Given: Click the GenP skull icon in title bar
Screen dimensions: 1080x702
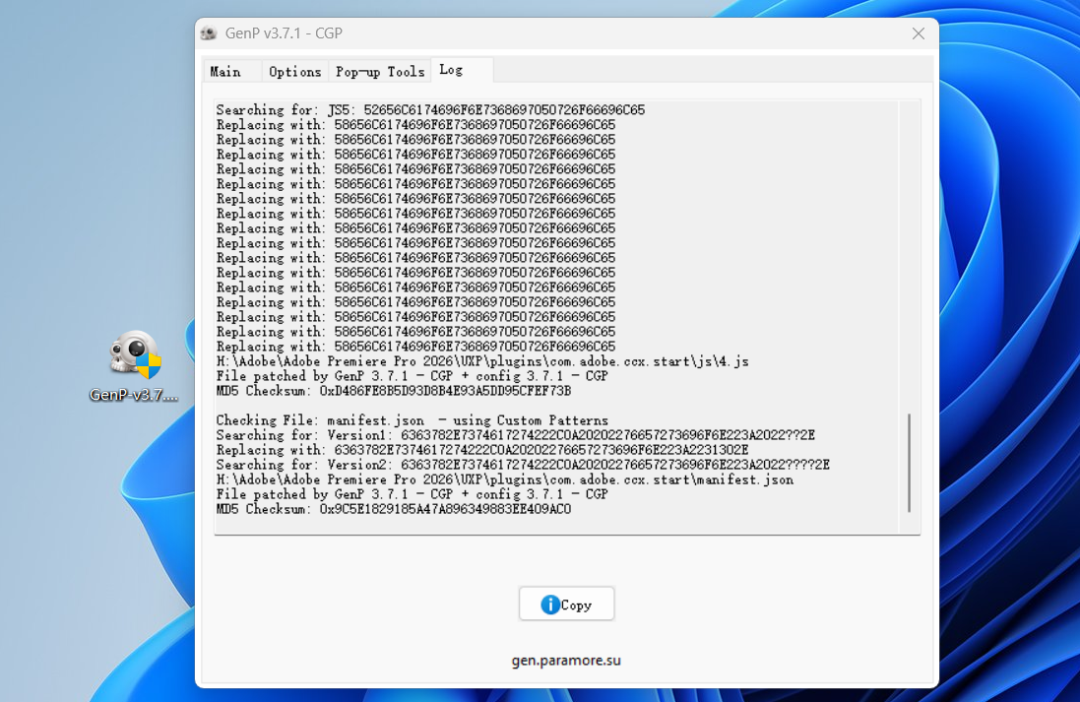Looking at the screenshot, I should 208,34.
